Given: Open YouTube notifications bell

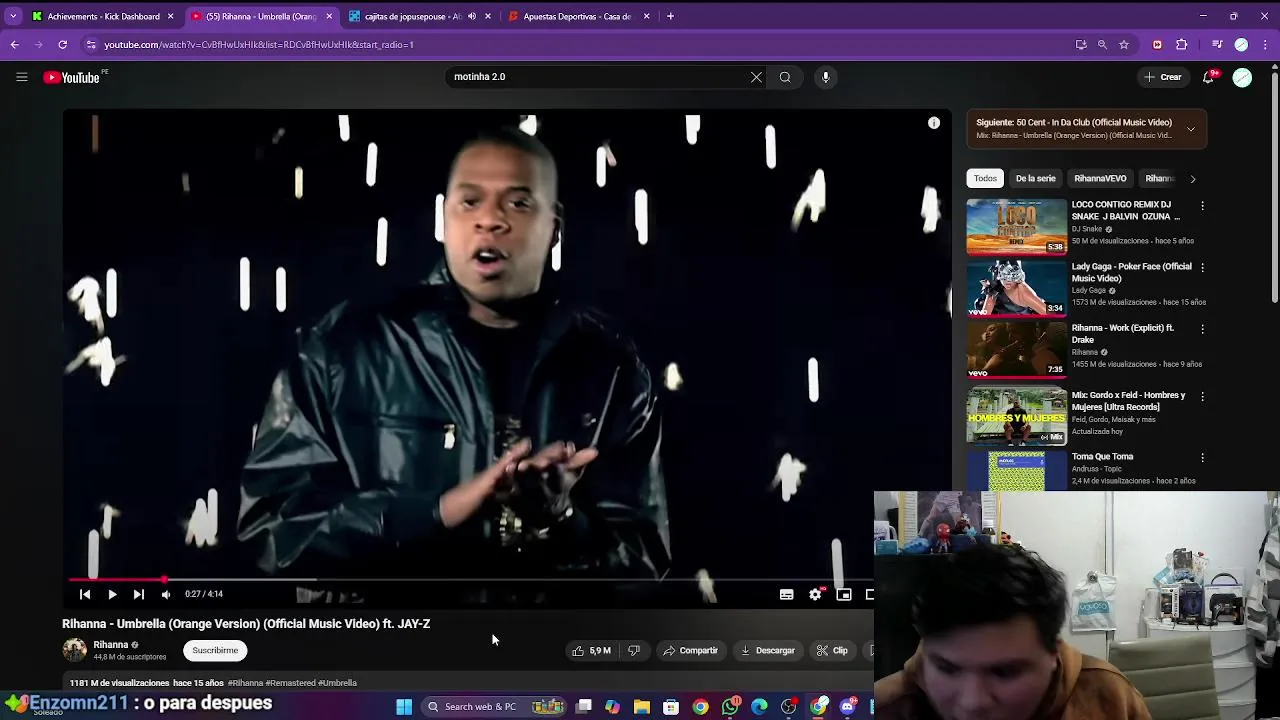Looking at the screenshot, I should pos(1209,77).
